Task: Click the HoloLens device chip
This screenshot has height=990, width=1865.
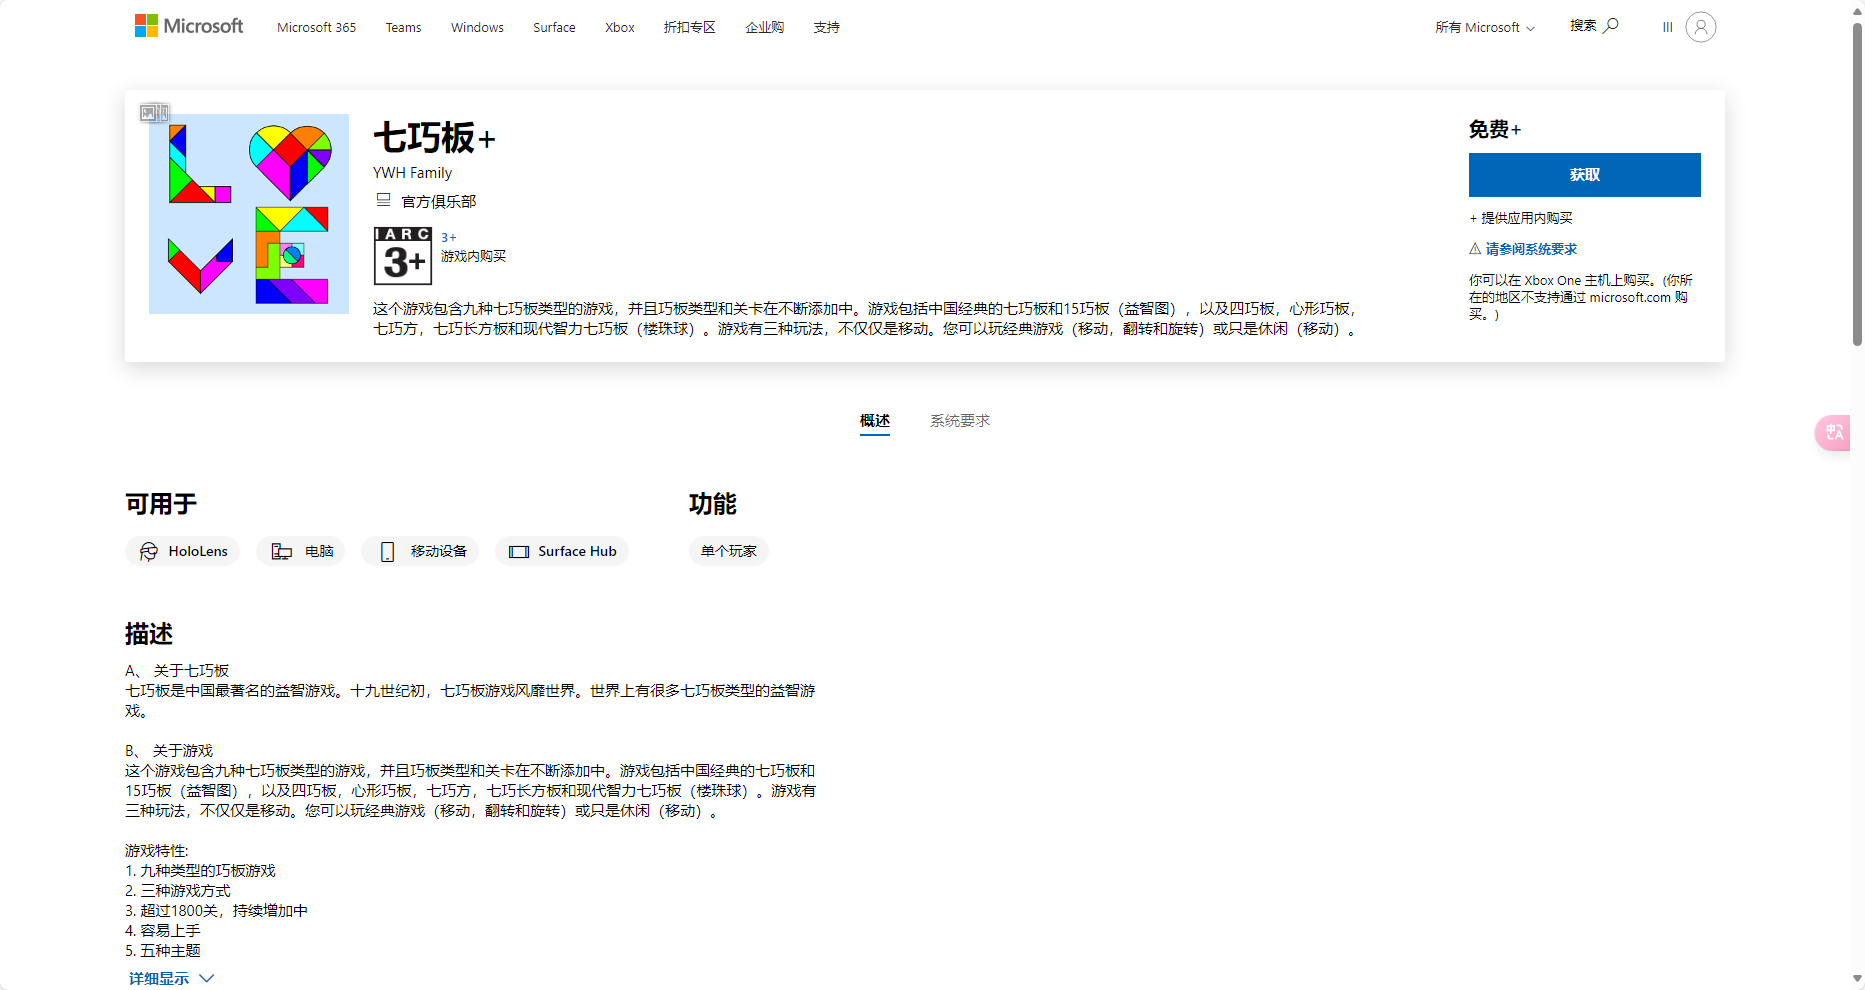Action: [183, 551]
